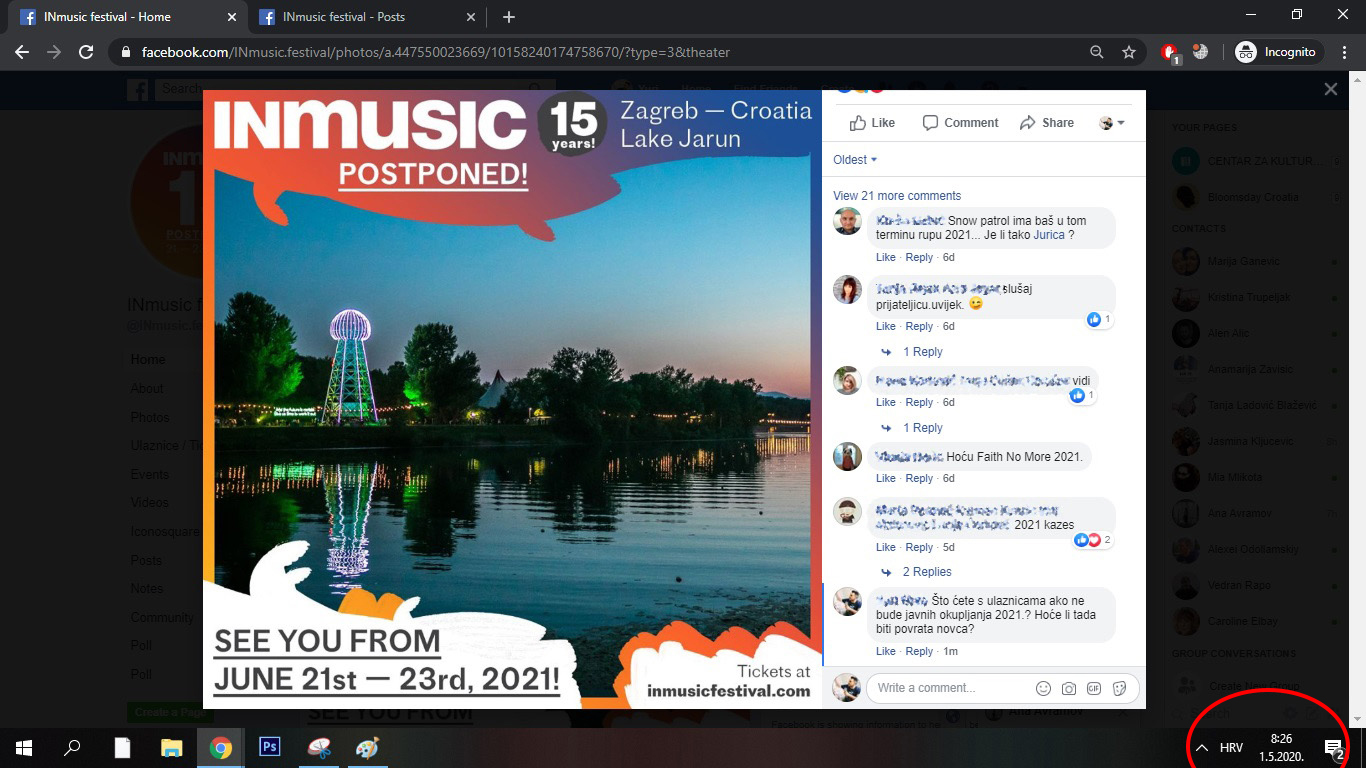This screenshot has height=768, width=1366.
Task: Like the INmusic postponed photo
Action: click(x=872, y=122)
